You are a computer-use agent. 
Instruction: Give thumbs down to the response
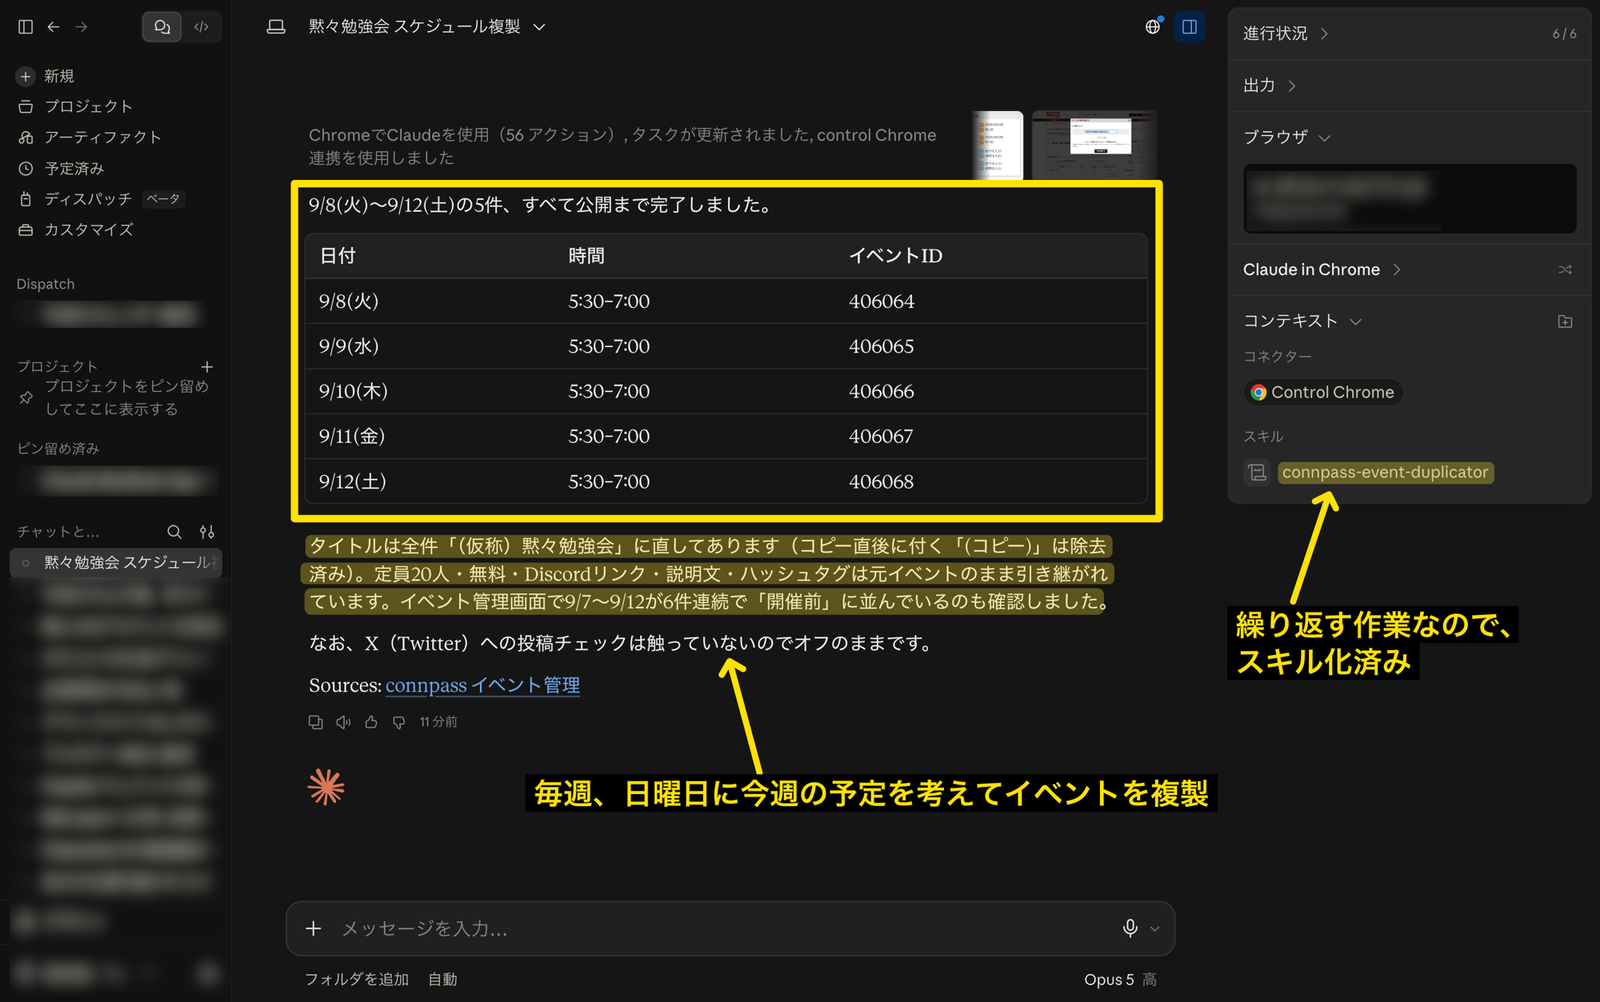point(399,722)
